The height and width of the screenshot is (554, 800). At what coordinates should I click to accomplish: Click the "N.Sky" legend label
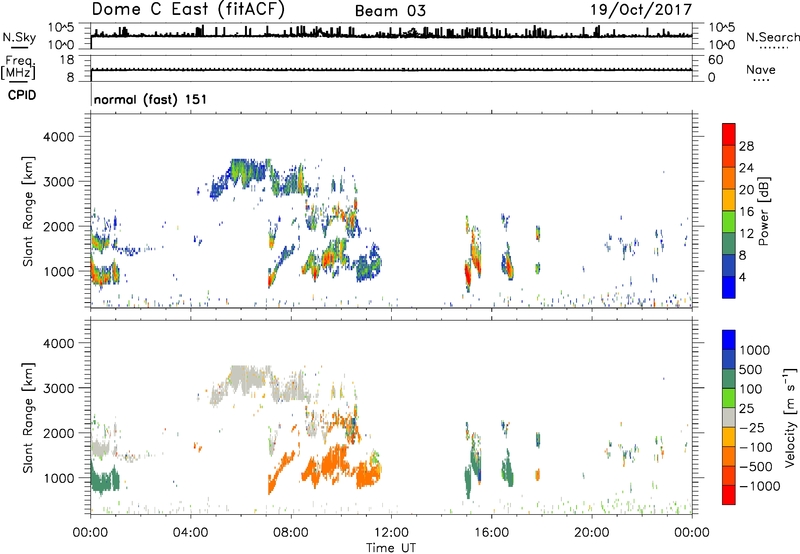19,37
